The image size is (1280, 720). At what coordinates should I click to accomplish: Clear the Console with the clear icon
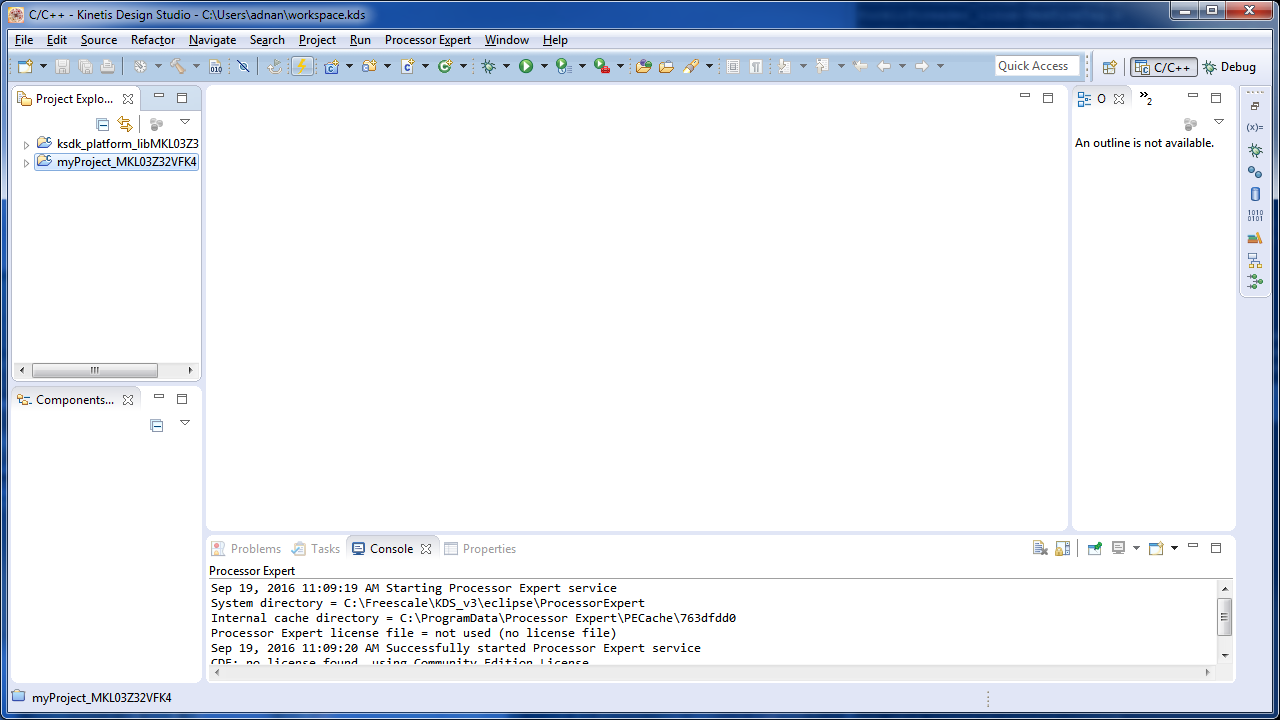[x=1039, y=548]
